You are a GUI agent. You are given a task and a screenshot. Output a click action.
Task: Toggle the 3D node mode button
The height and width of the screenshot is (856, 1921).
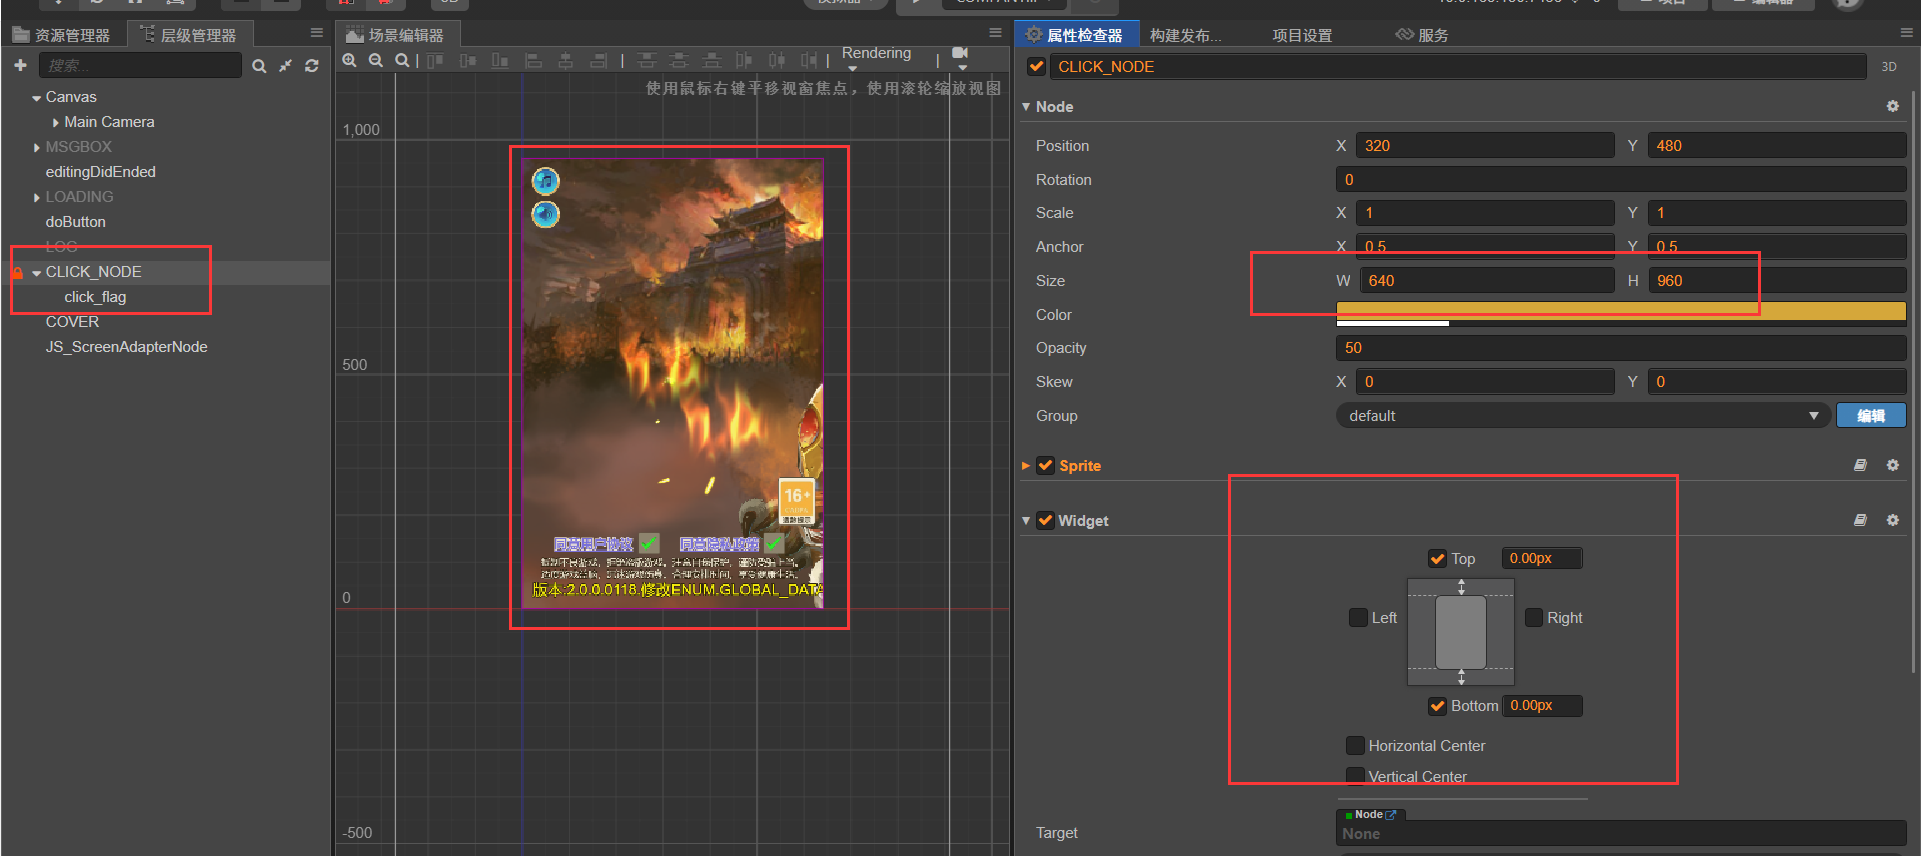(1889, 67)
